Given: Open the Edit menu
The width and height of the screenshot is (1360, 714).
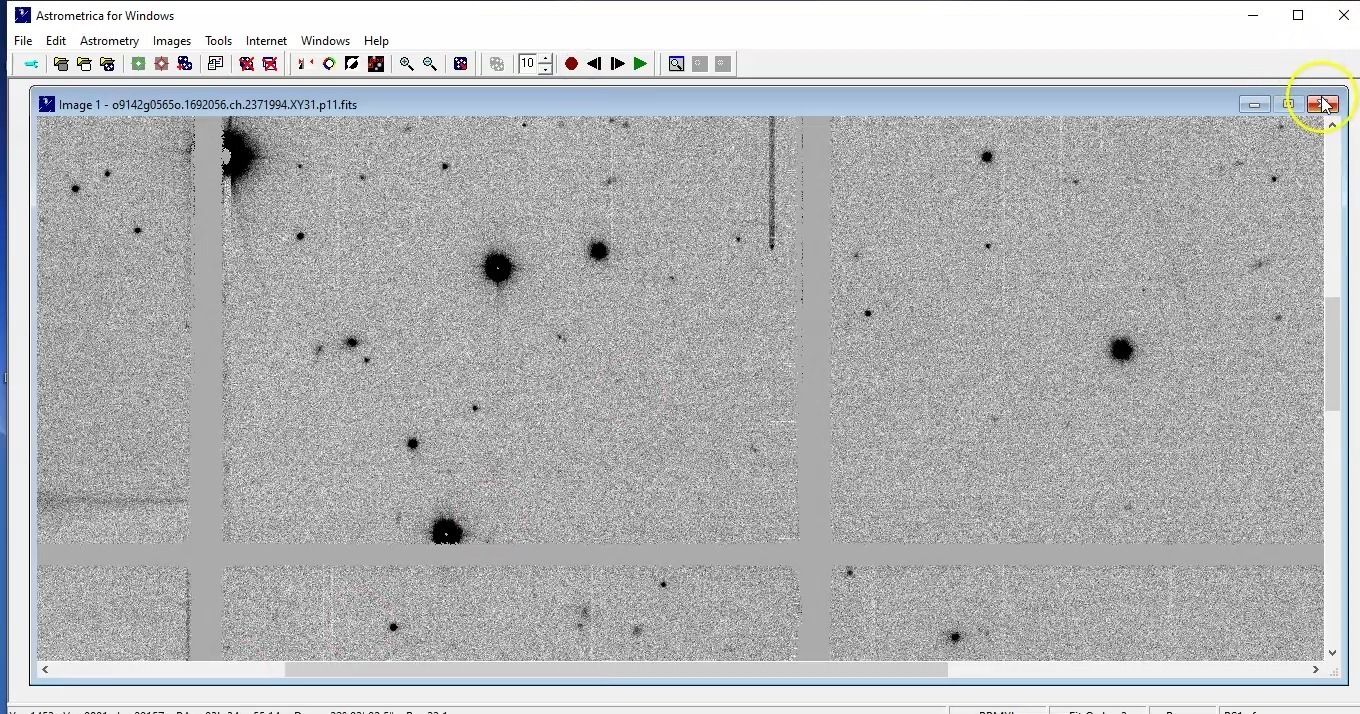Looking at the screenshot, I should point(56,41).
